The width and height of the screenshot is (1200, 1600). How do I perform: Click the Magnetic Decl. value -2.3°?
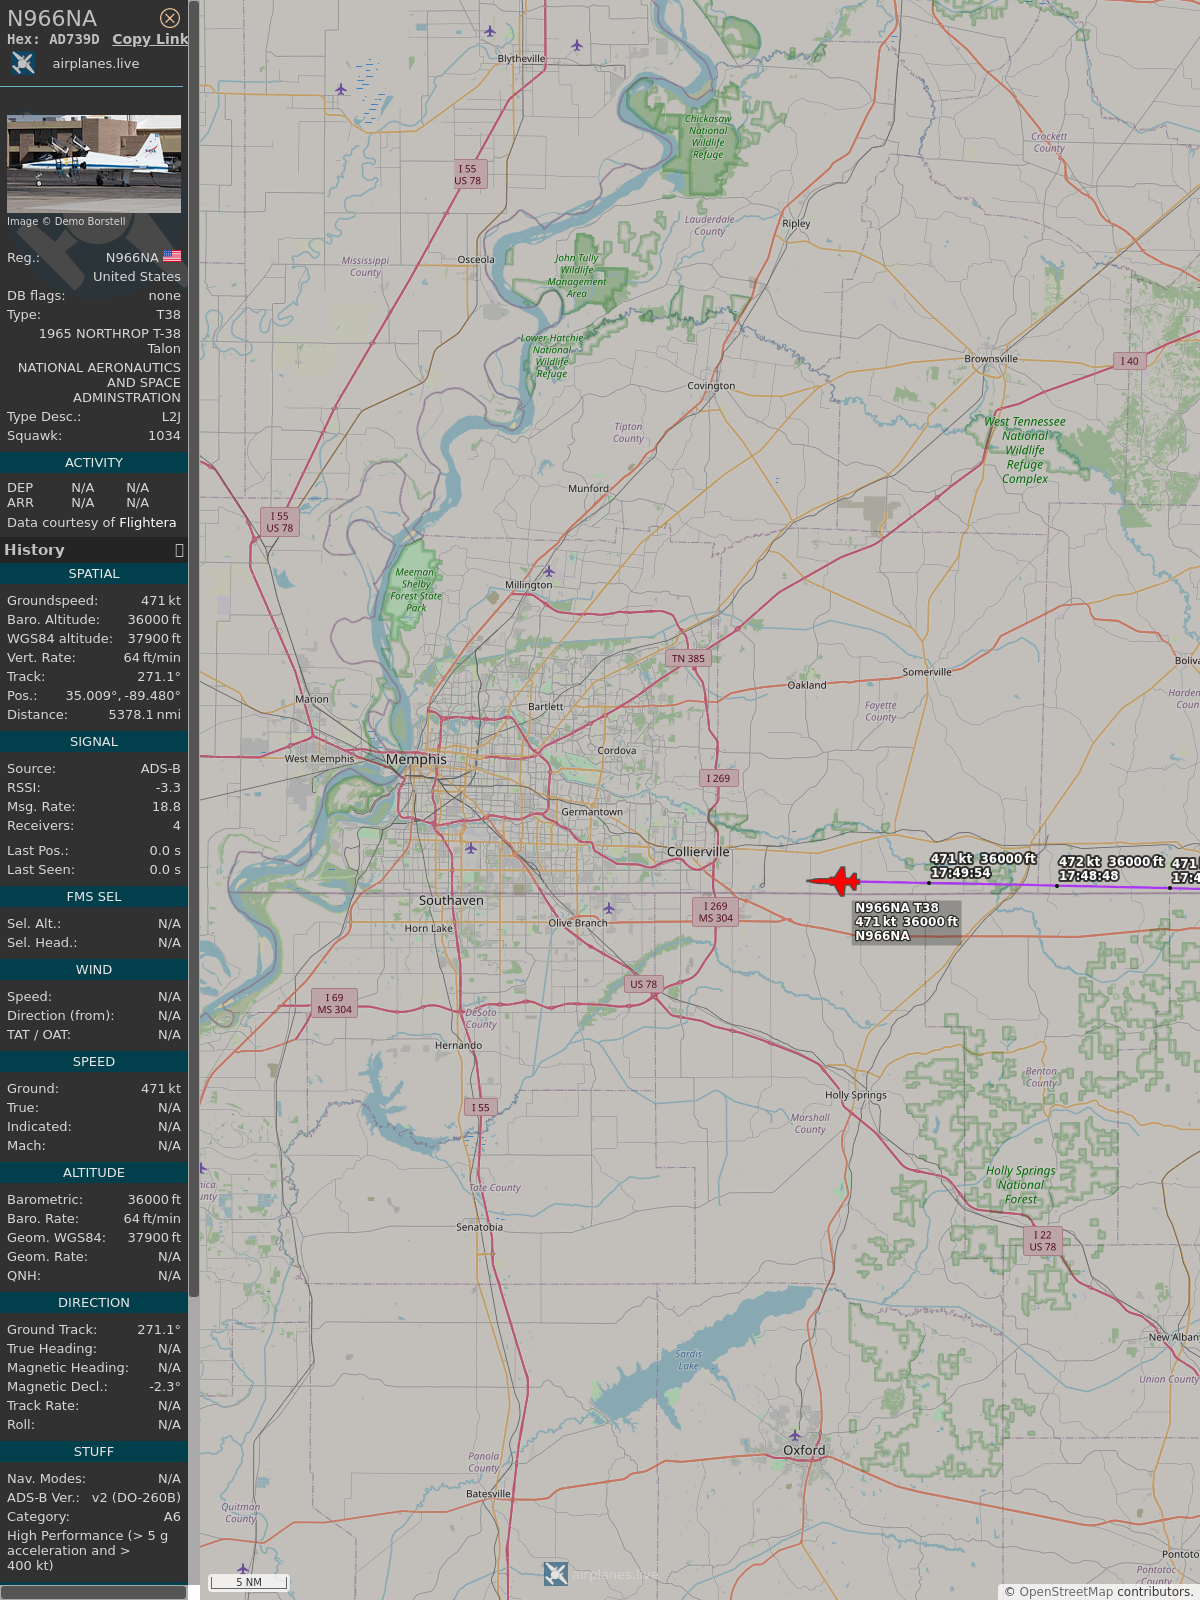[165, 1387]
